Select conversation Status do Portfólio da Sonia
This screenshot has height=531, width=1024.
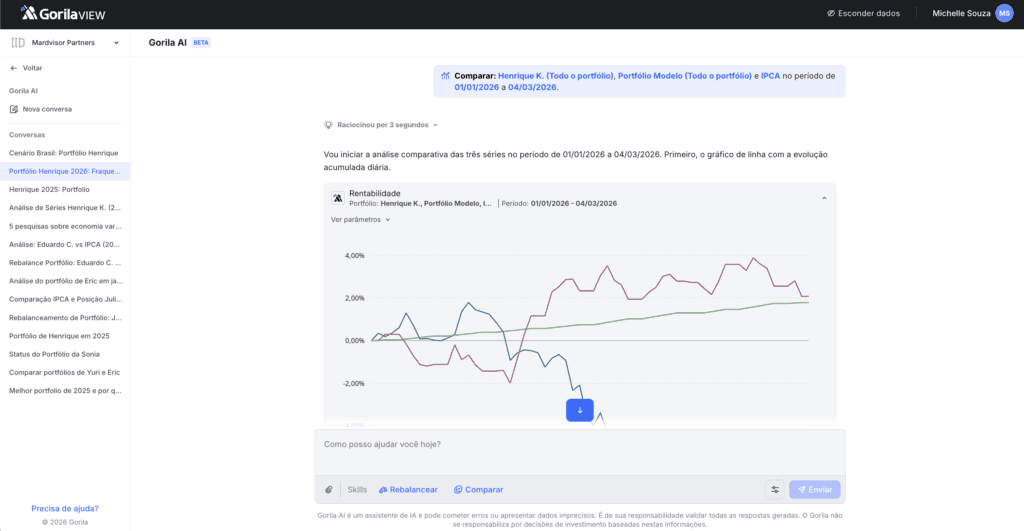[x=54, y=354]
